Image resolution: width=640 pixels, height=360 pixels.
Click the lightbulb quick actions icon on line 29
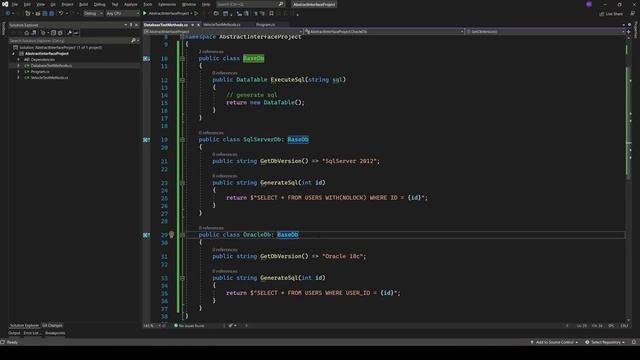pos(171,235)
